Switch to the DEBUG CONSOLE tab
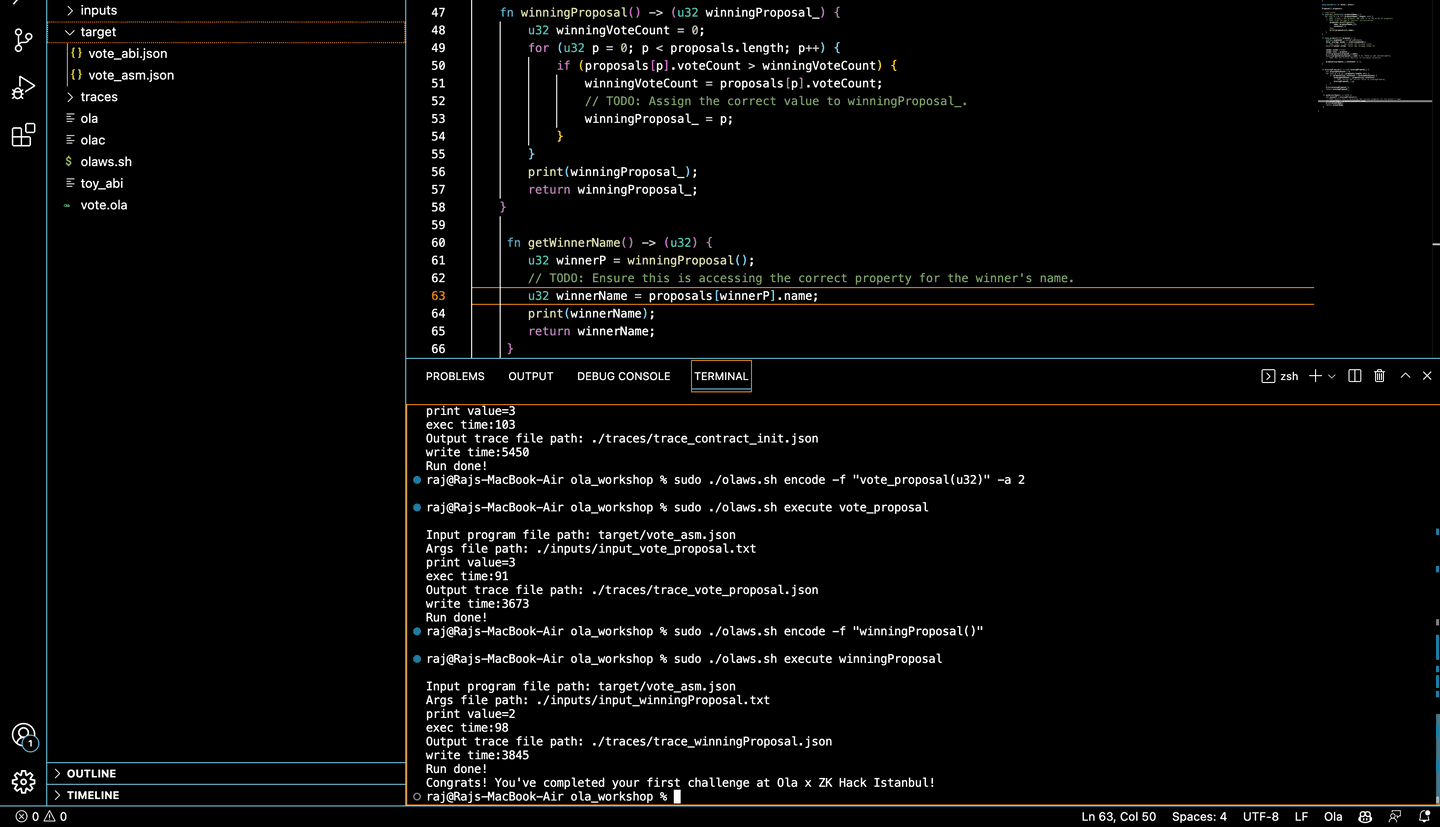Image resolution: width=1440 pixels, height=827 pixels. point(624,376)
